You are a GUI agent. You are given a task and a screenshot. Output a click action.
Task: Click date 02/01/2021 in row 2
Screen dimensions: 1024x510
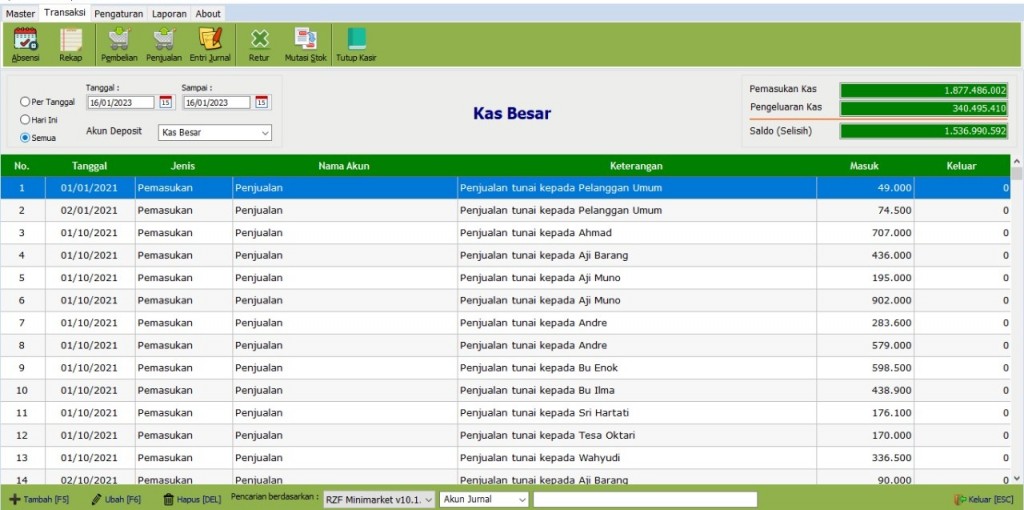pyautogui.click(x=89, y=210)
